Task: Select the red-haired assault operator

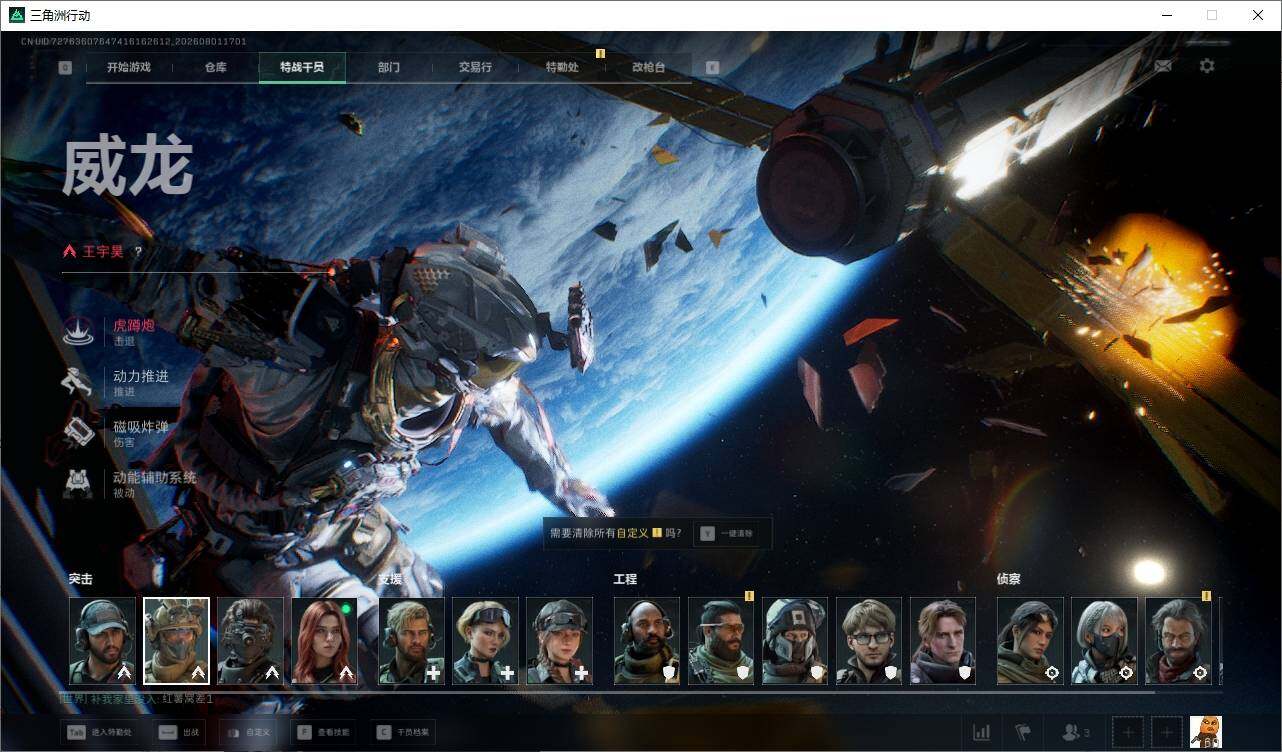Action: 325,641
